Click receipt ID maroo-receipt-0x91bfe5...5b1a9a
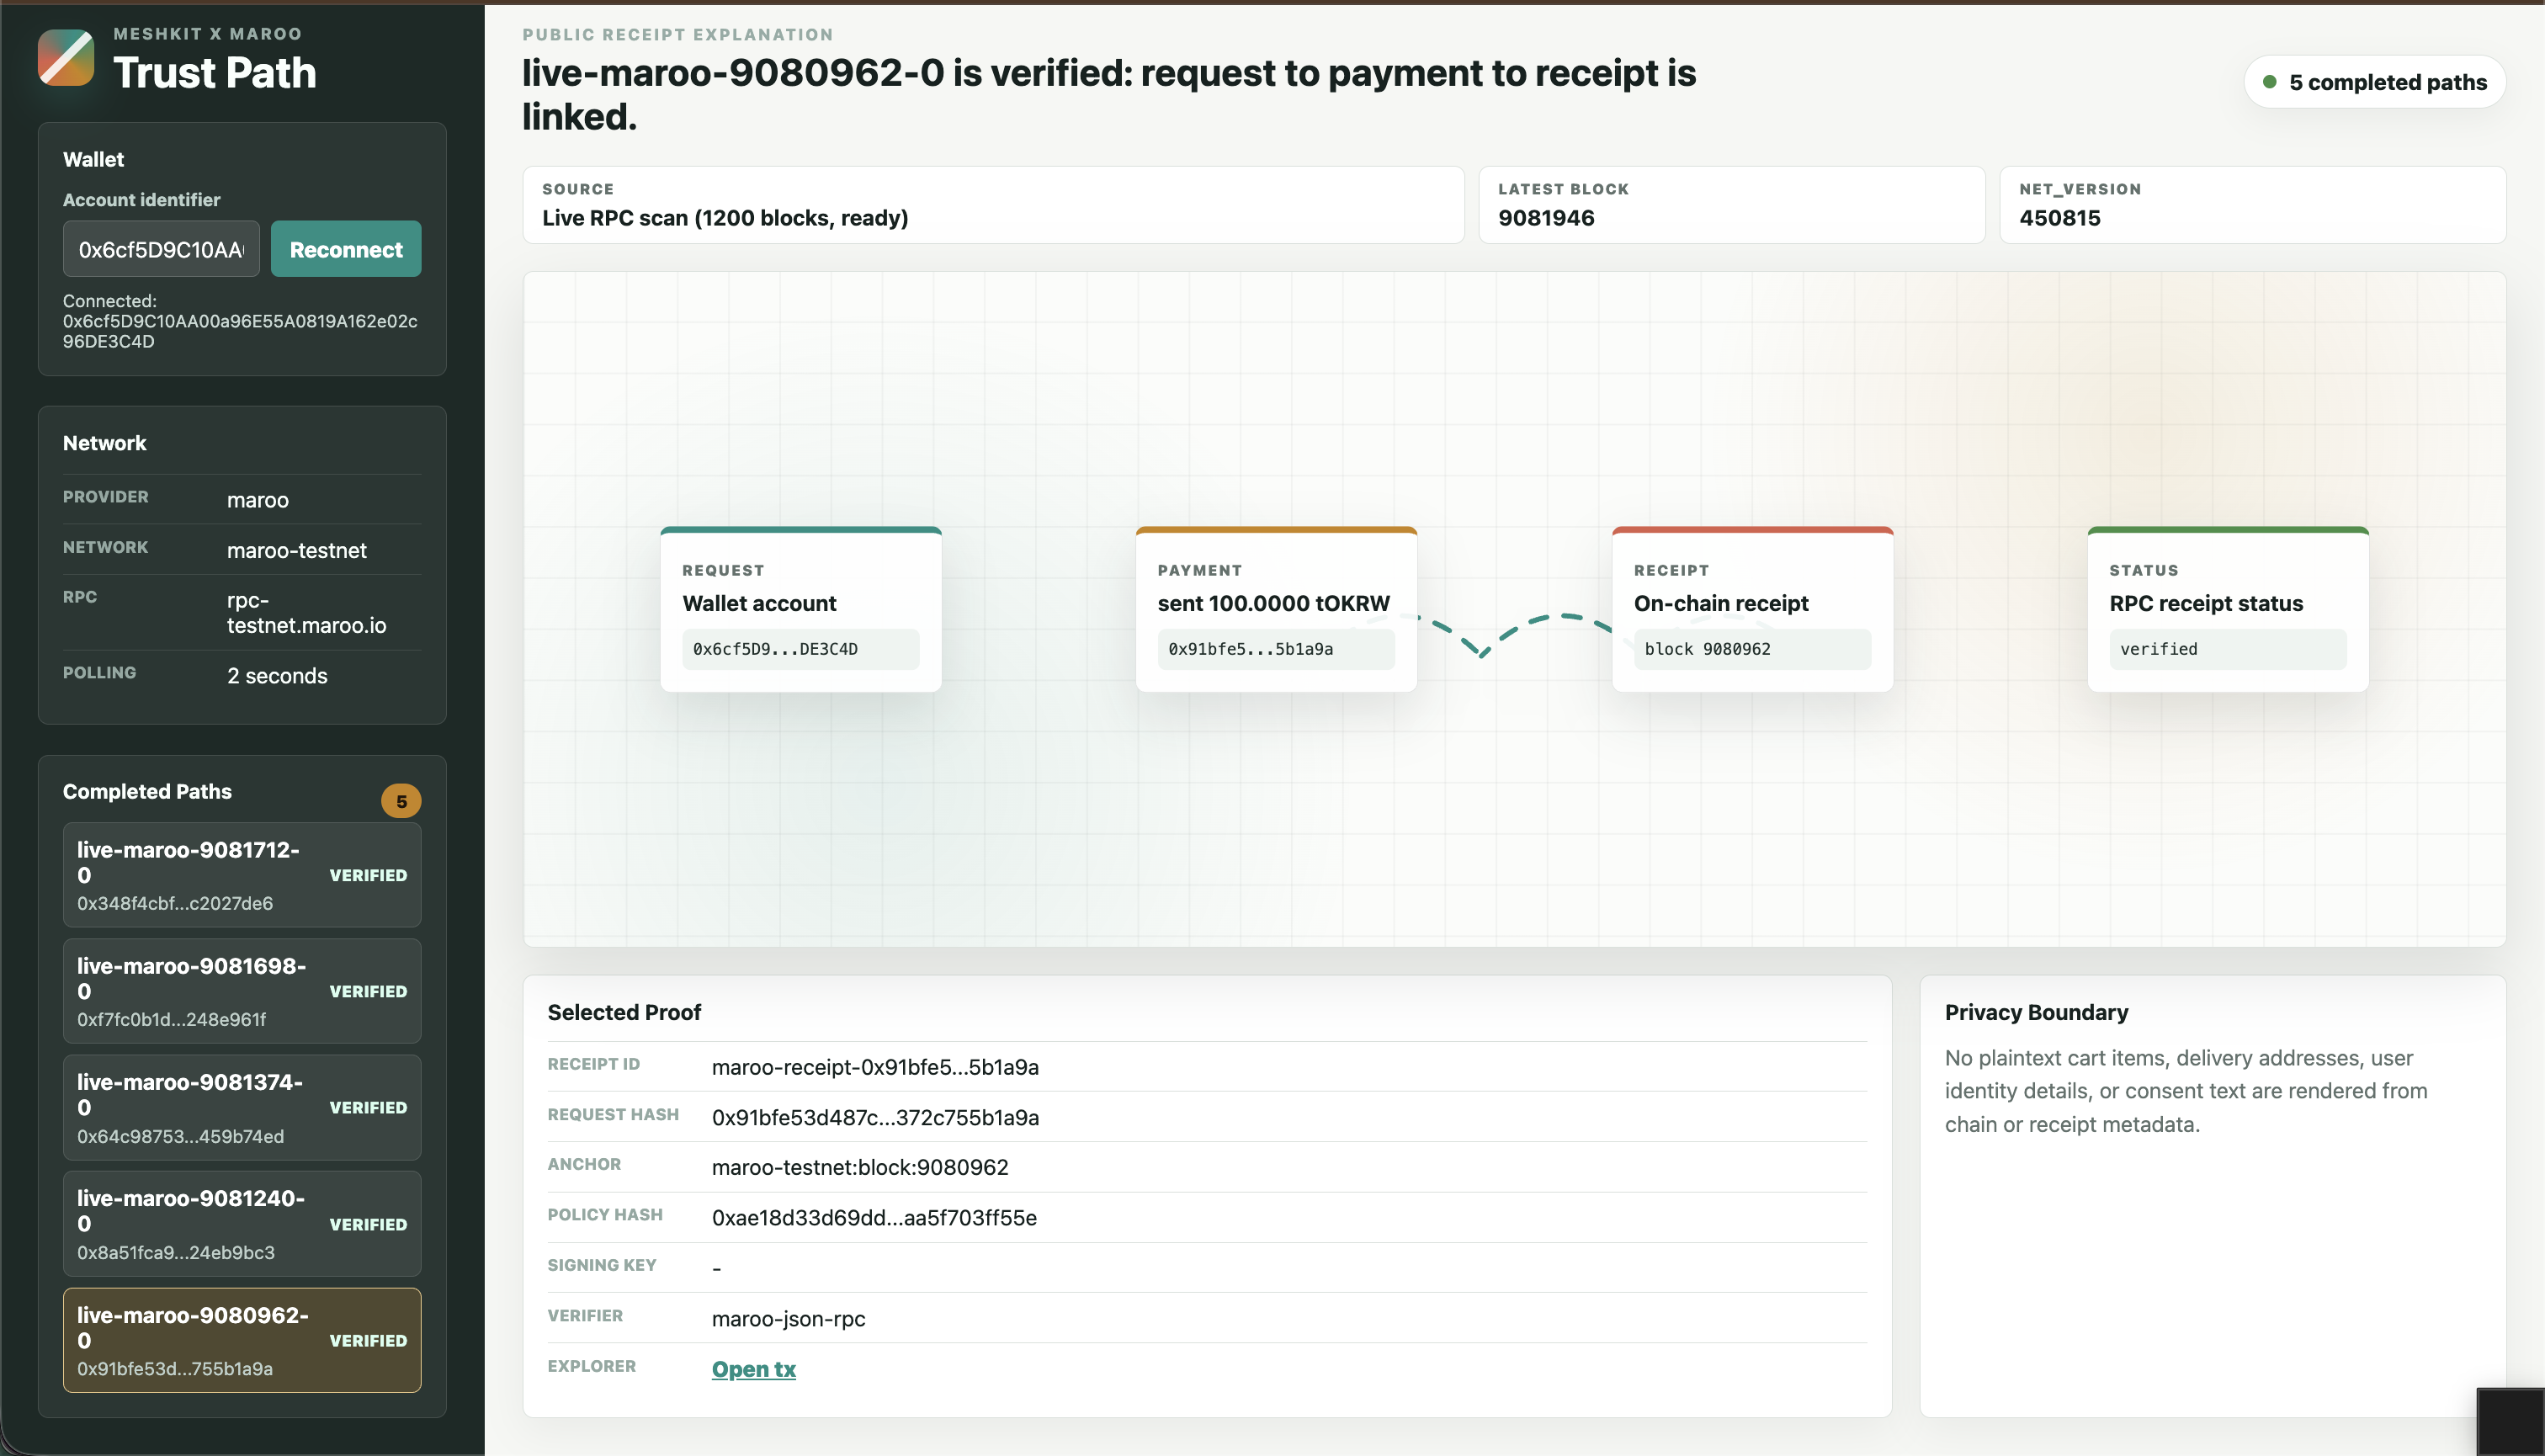 pyautogui.click(x=875, y=1067)
